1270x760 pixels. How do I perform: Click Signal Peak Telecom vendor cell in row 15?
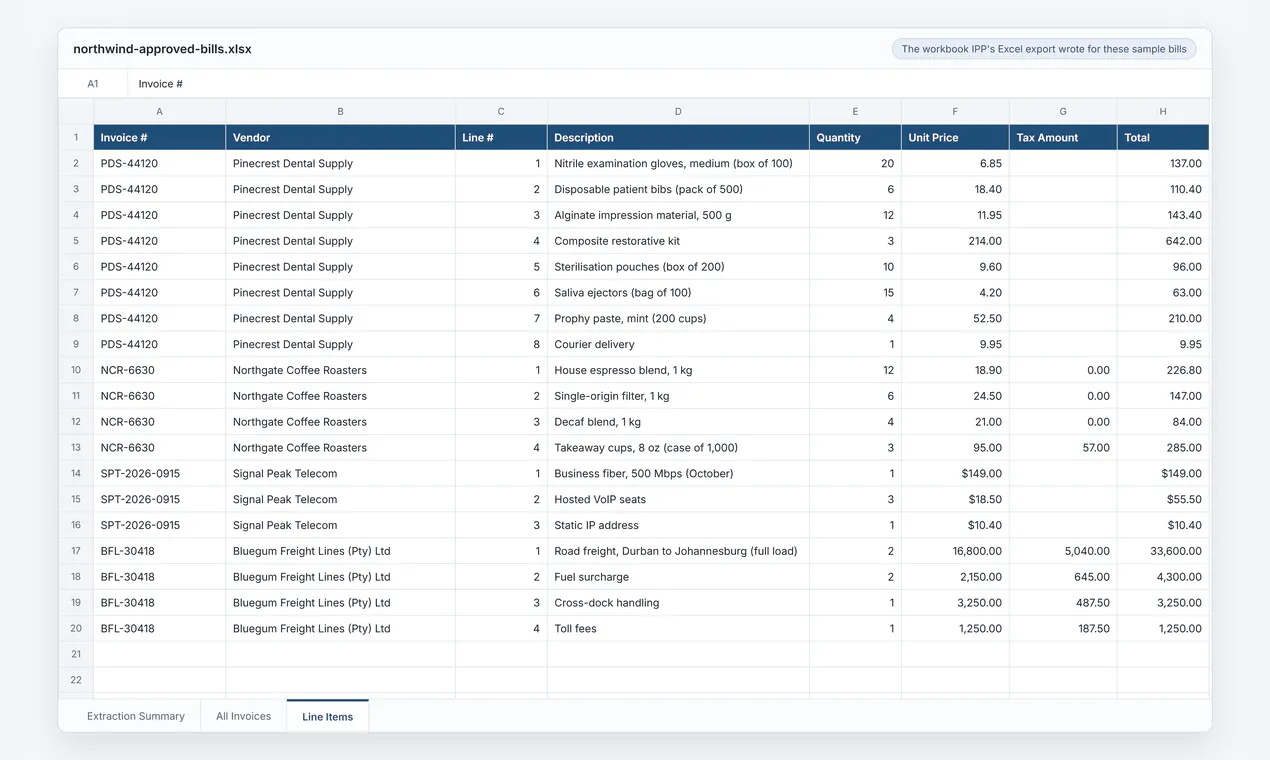[x=340, y=499]
